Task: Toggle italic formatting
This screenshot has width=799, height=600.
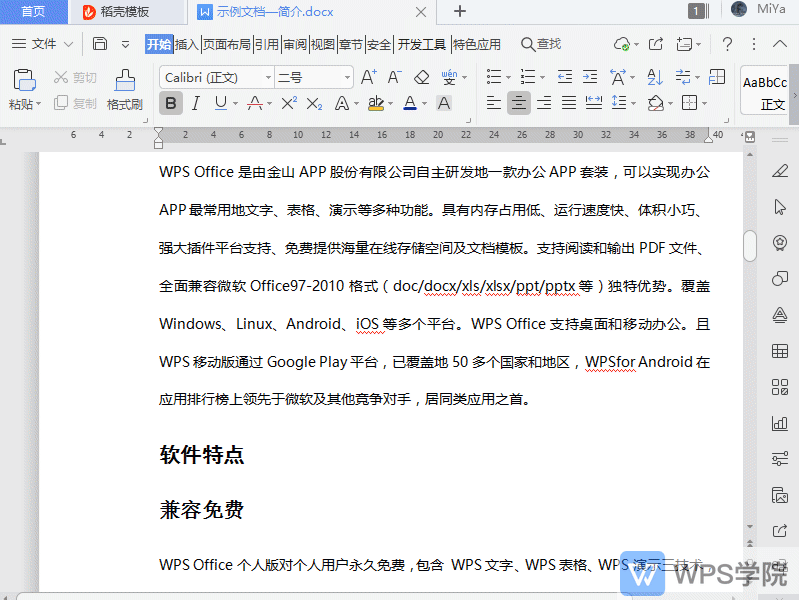Action: (x=196, y=103)
